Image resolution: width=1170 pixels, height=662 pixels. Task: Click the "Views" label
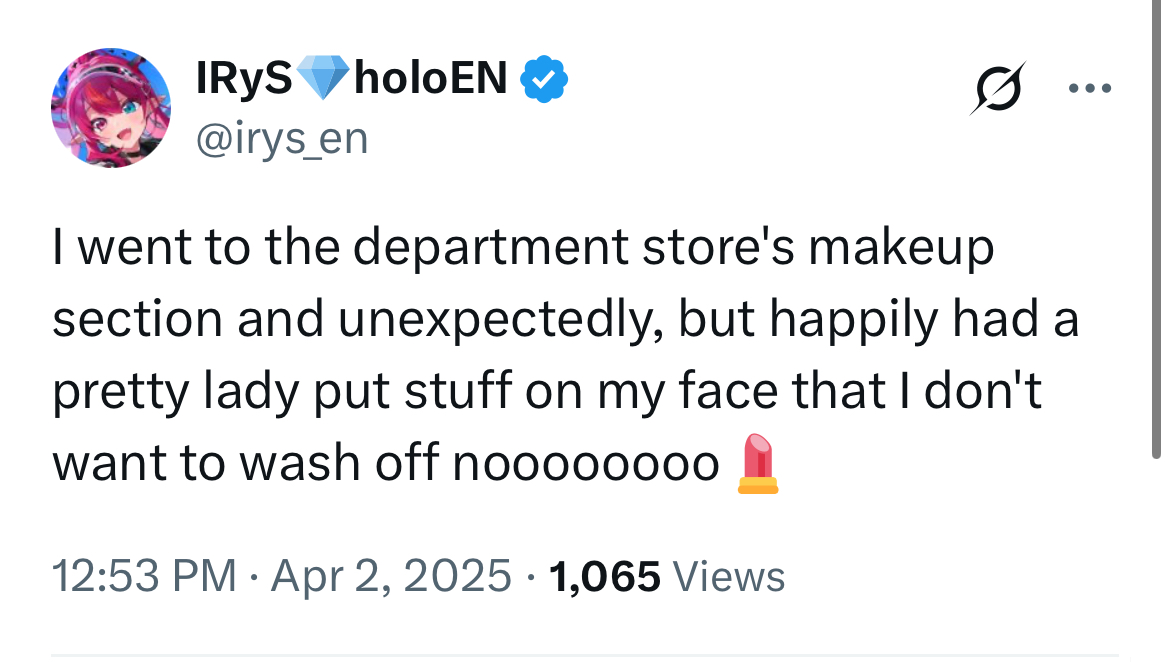[x=729, y=577]
